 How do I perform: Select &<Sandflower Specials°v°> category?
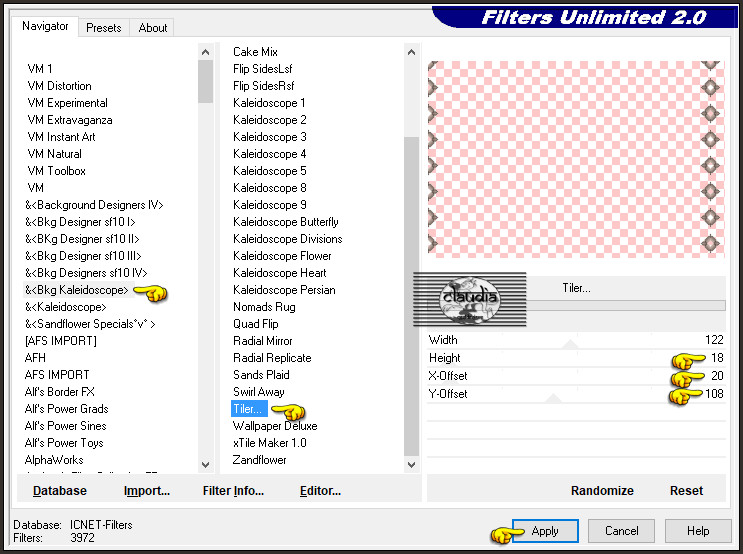click(90, 324)
